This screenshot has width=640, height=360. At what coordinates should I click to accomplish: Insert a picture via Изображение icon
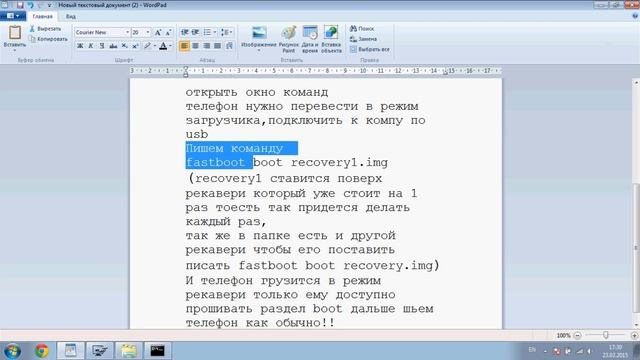[259, 33]
